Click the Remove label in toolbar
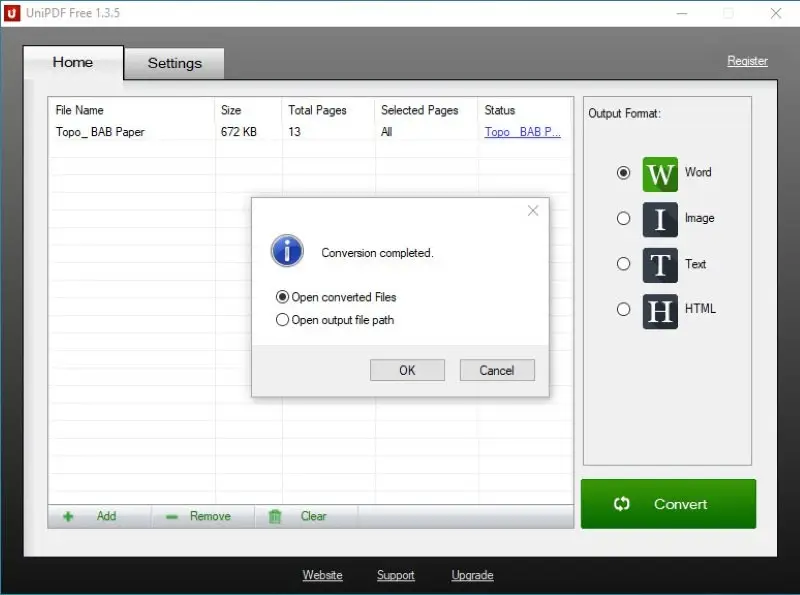800x595 pixels. [x=210, y=516]
